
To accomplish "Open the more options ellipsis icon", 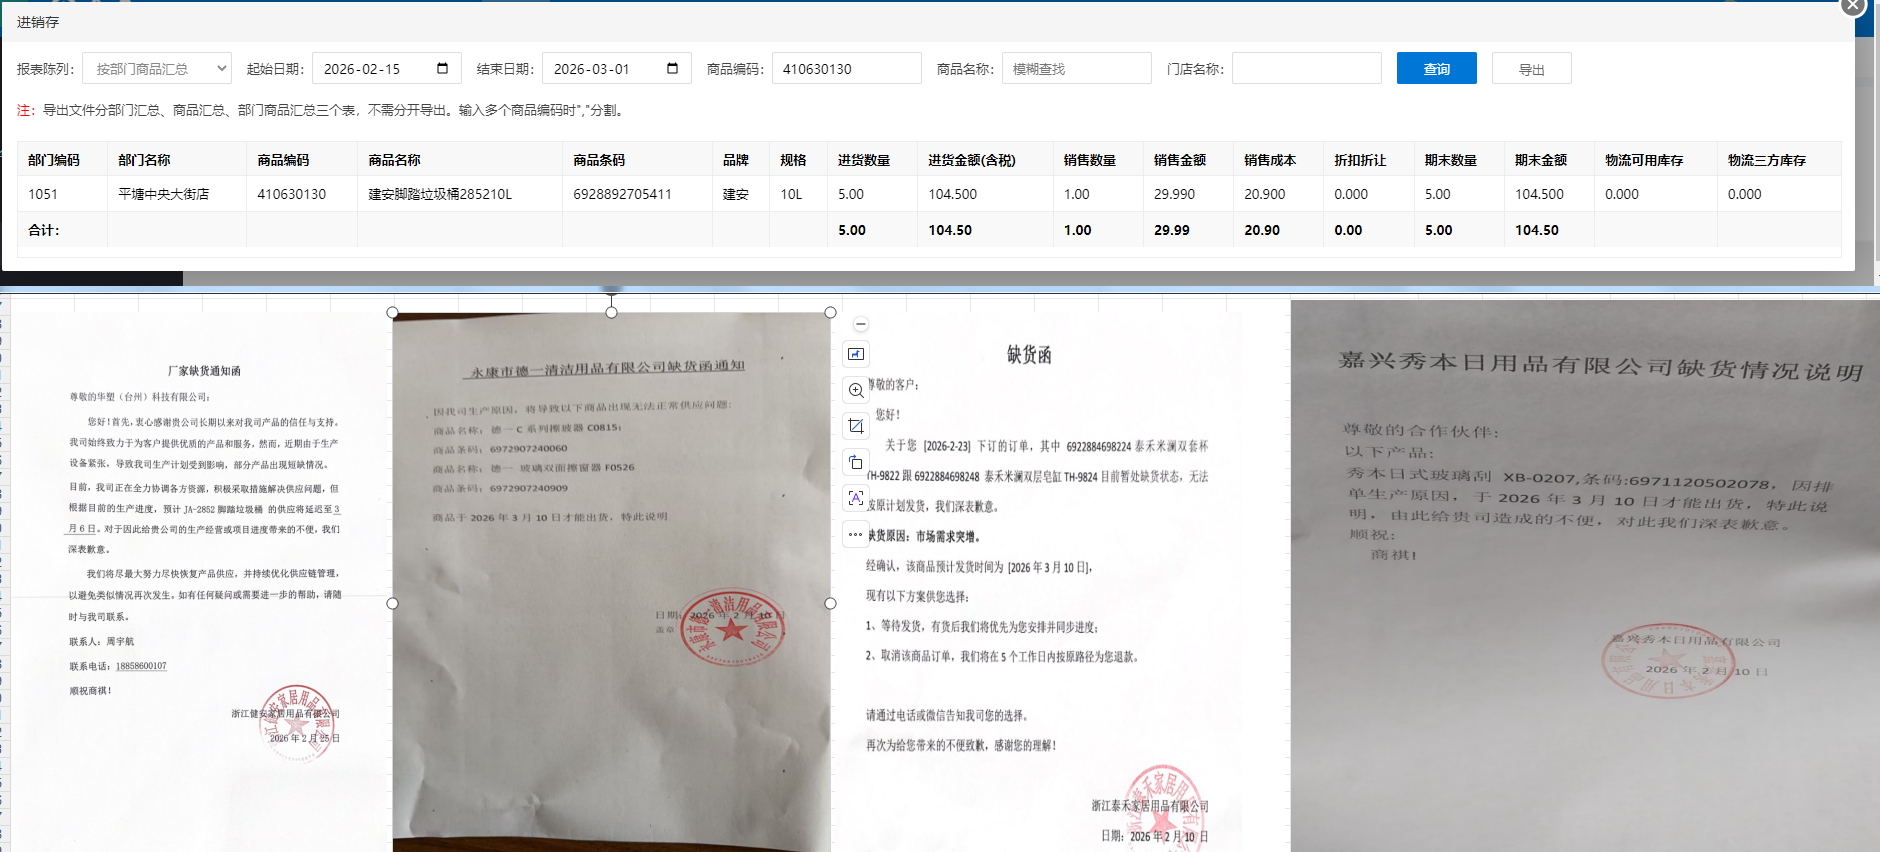I will (856, 534).
